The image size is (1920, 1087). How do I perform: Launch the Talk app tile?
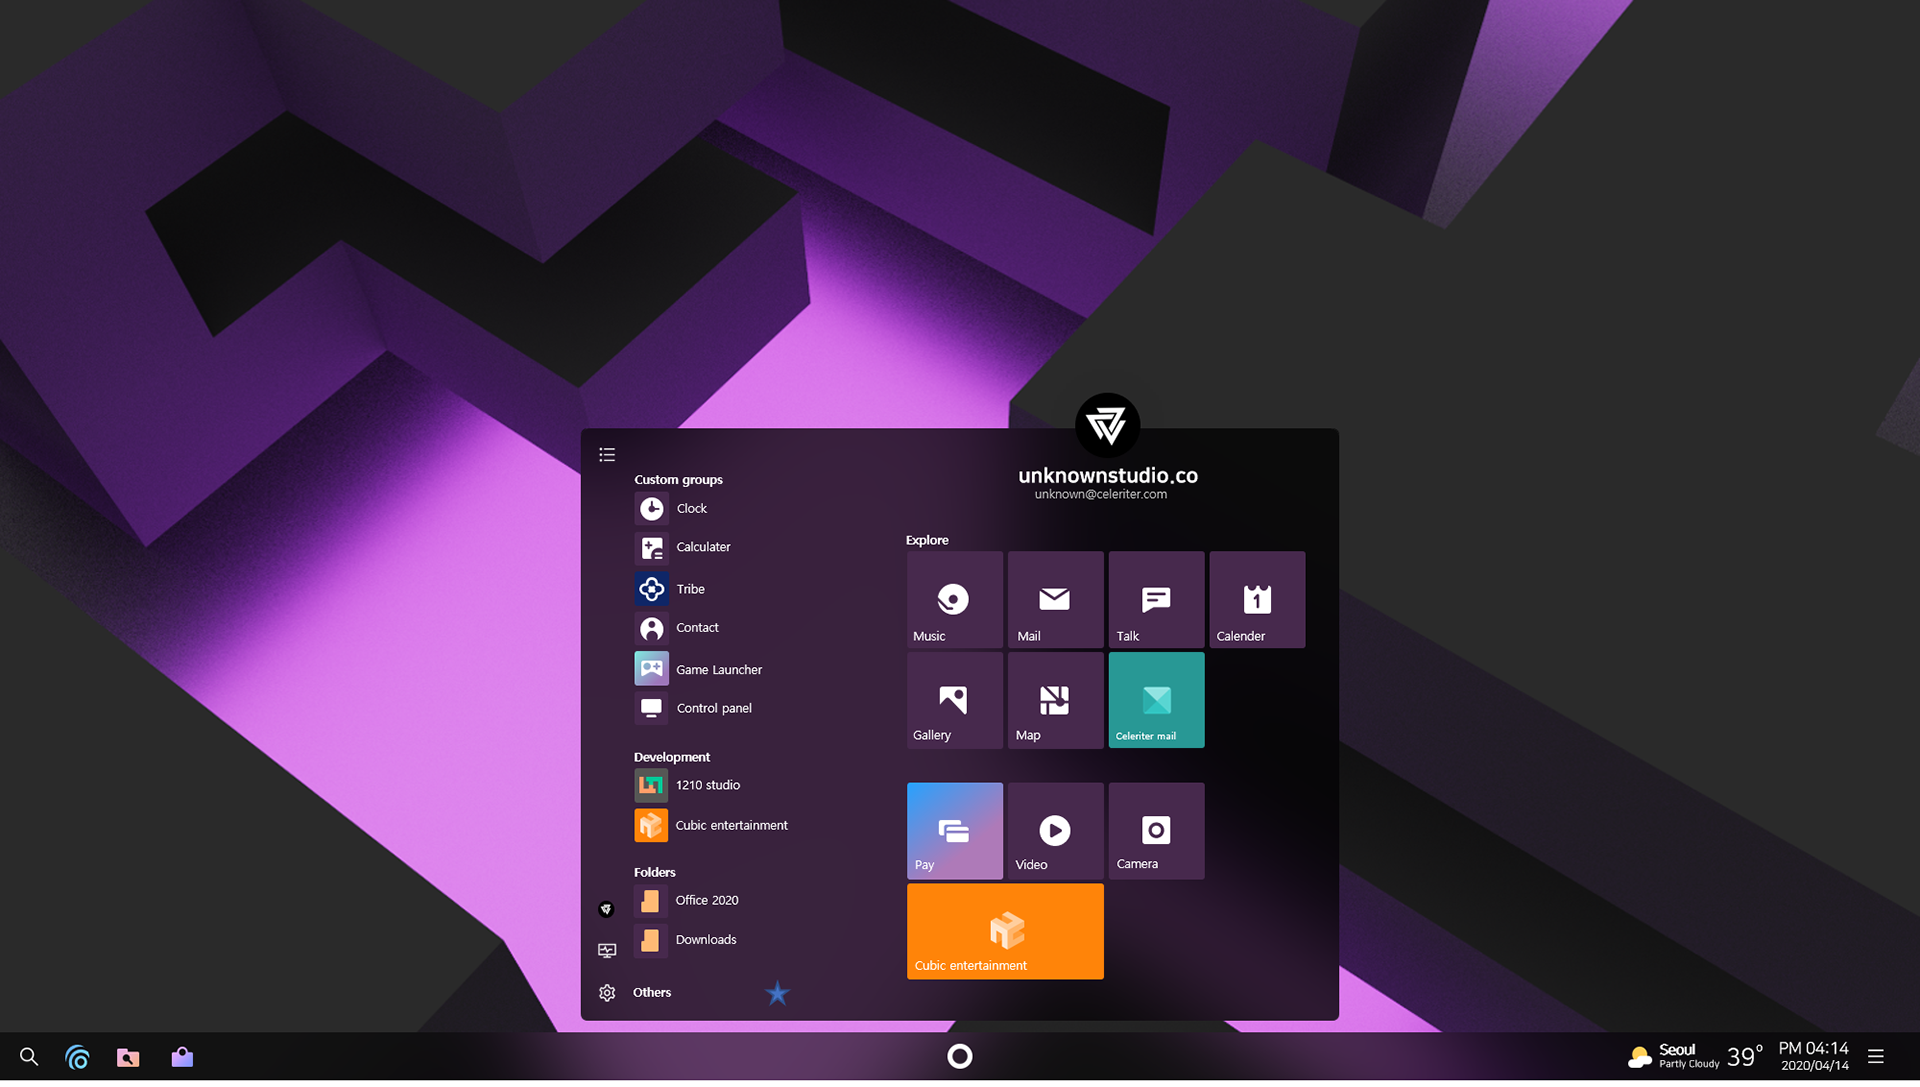1156,599
